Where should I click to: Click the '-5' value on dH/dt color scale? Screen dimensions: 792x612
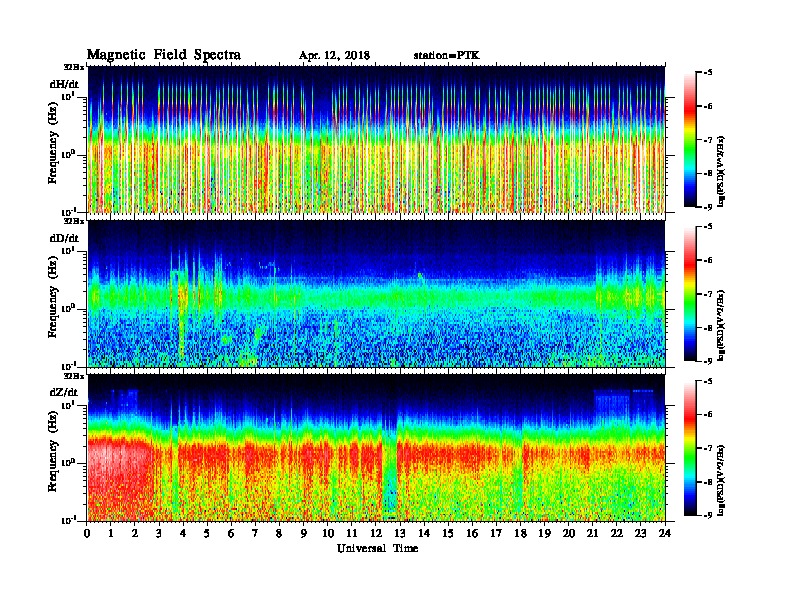click(707, 73)
